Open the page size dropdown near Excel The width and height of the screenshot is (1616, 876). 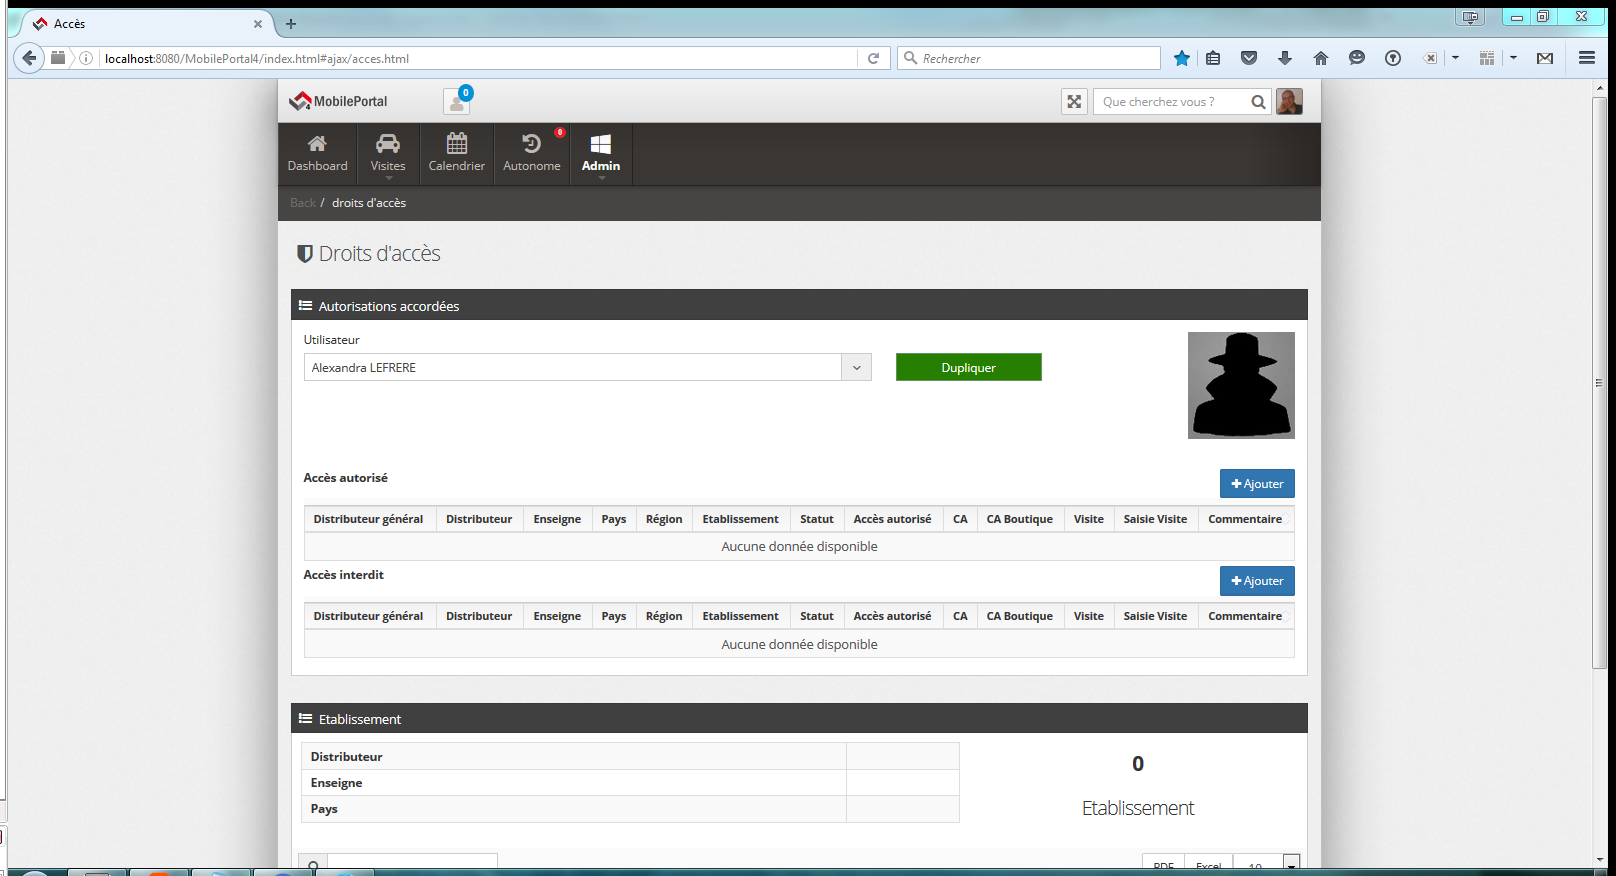[1291, 864]
